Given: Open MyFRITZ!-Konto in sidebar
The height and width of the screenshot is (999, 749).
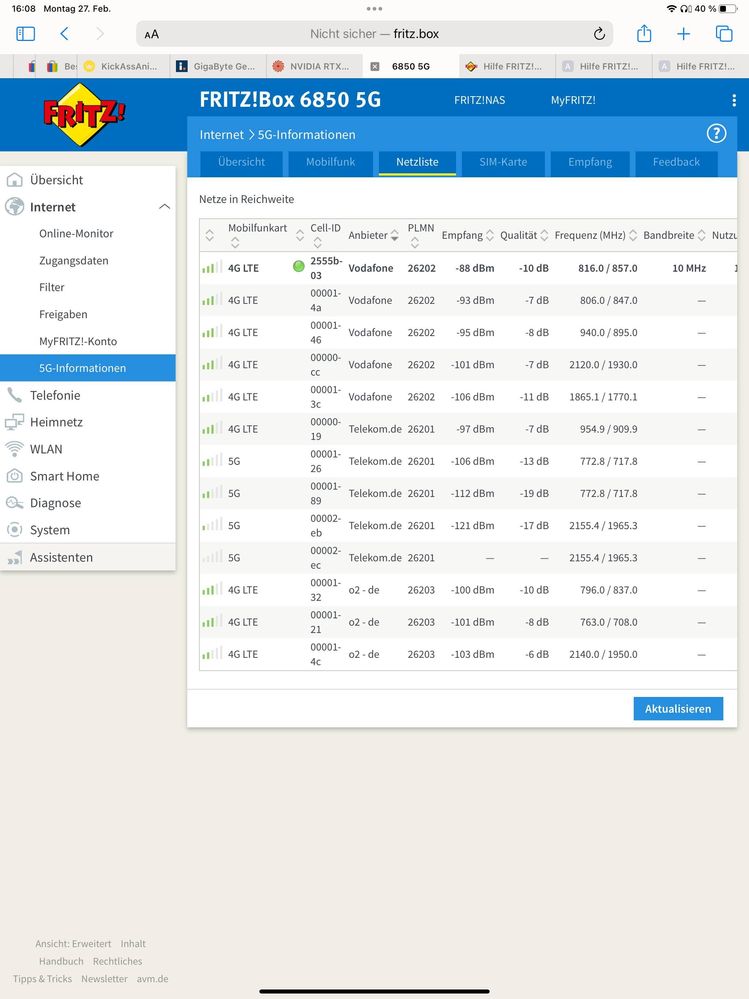Looking at the screenshot, I should point(78,341).
